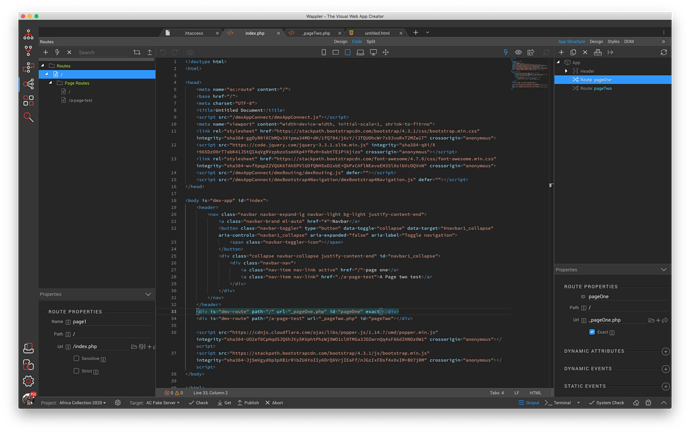Switch editor to Split view

(x=371, y=41)
